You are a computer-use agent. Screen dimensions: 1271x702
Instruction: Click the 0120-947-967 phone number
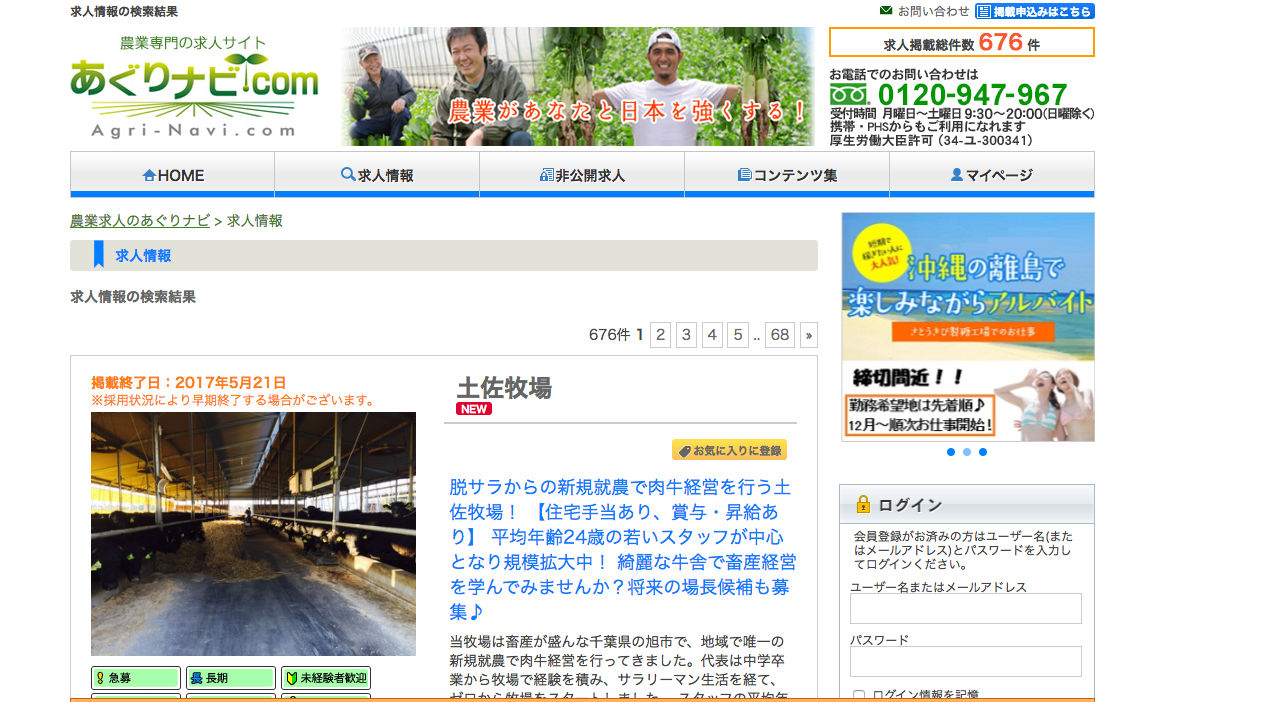pos(973,95)
